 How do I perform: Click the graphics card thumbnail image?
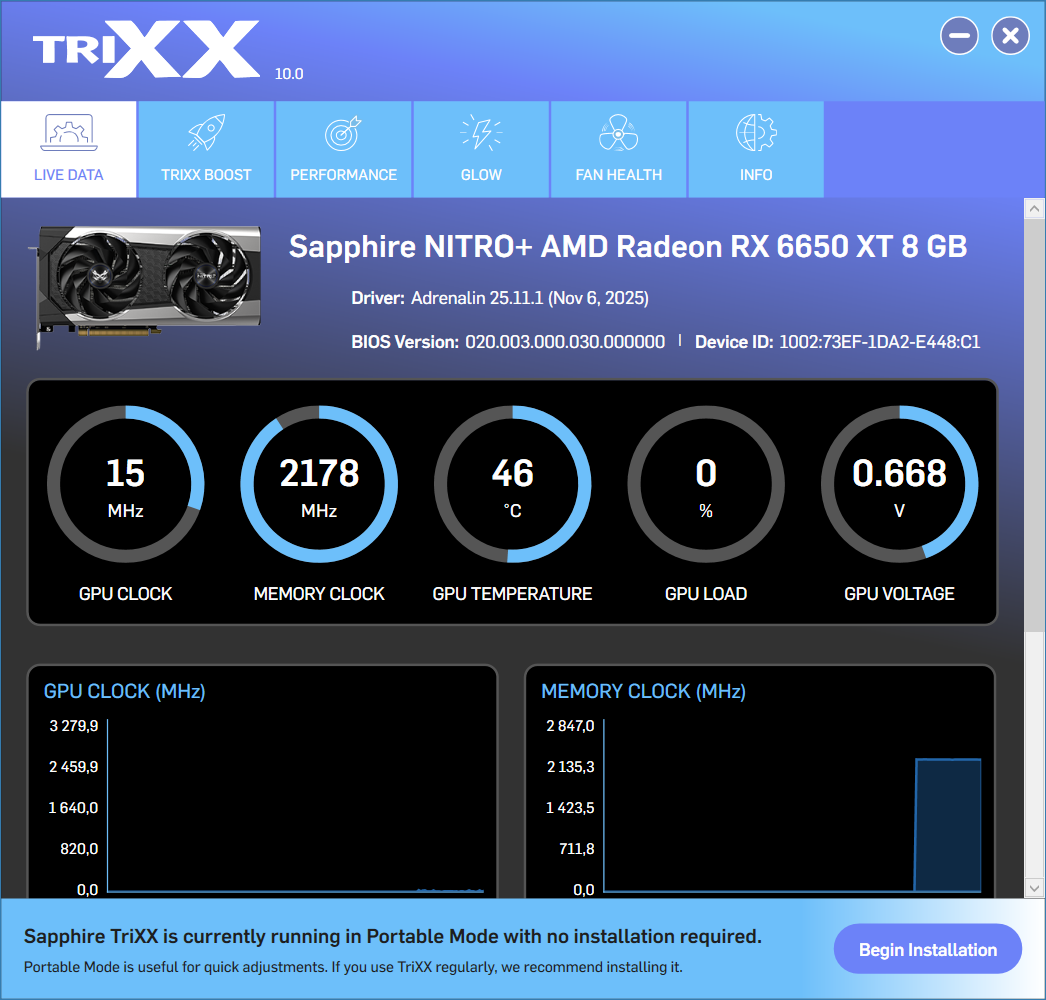145,287
